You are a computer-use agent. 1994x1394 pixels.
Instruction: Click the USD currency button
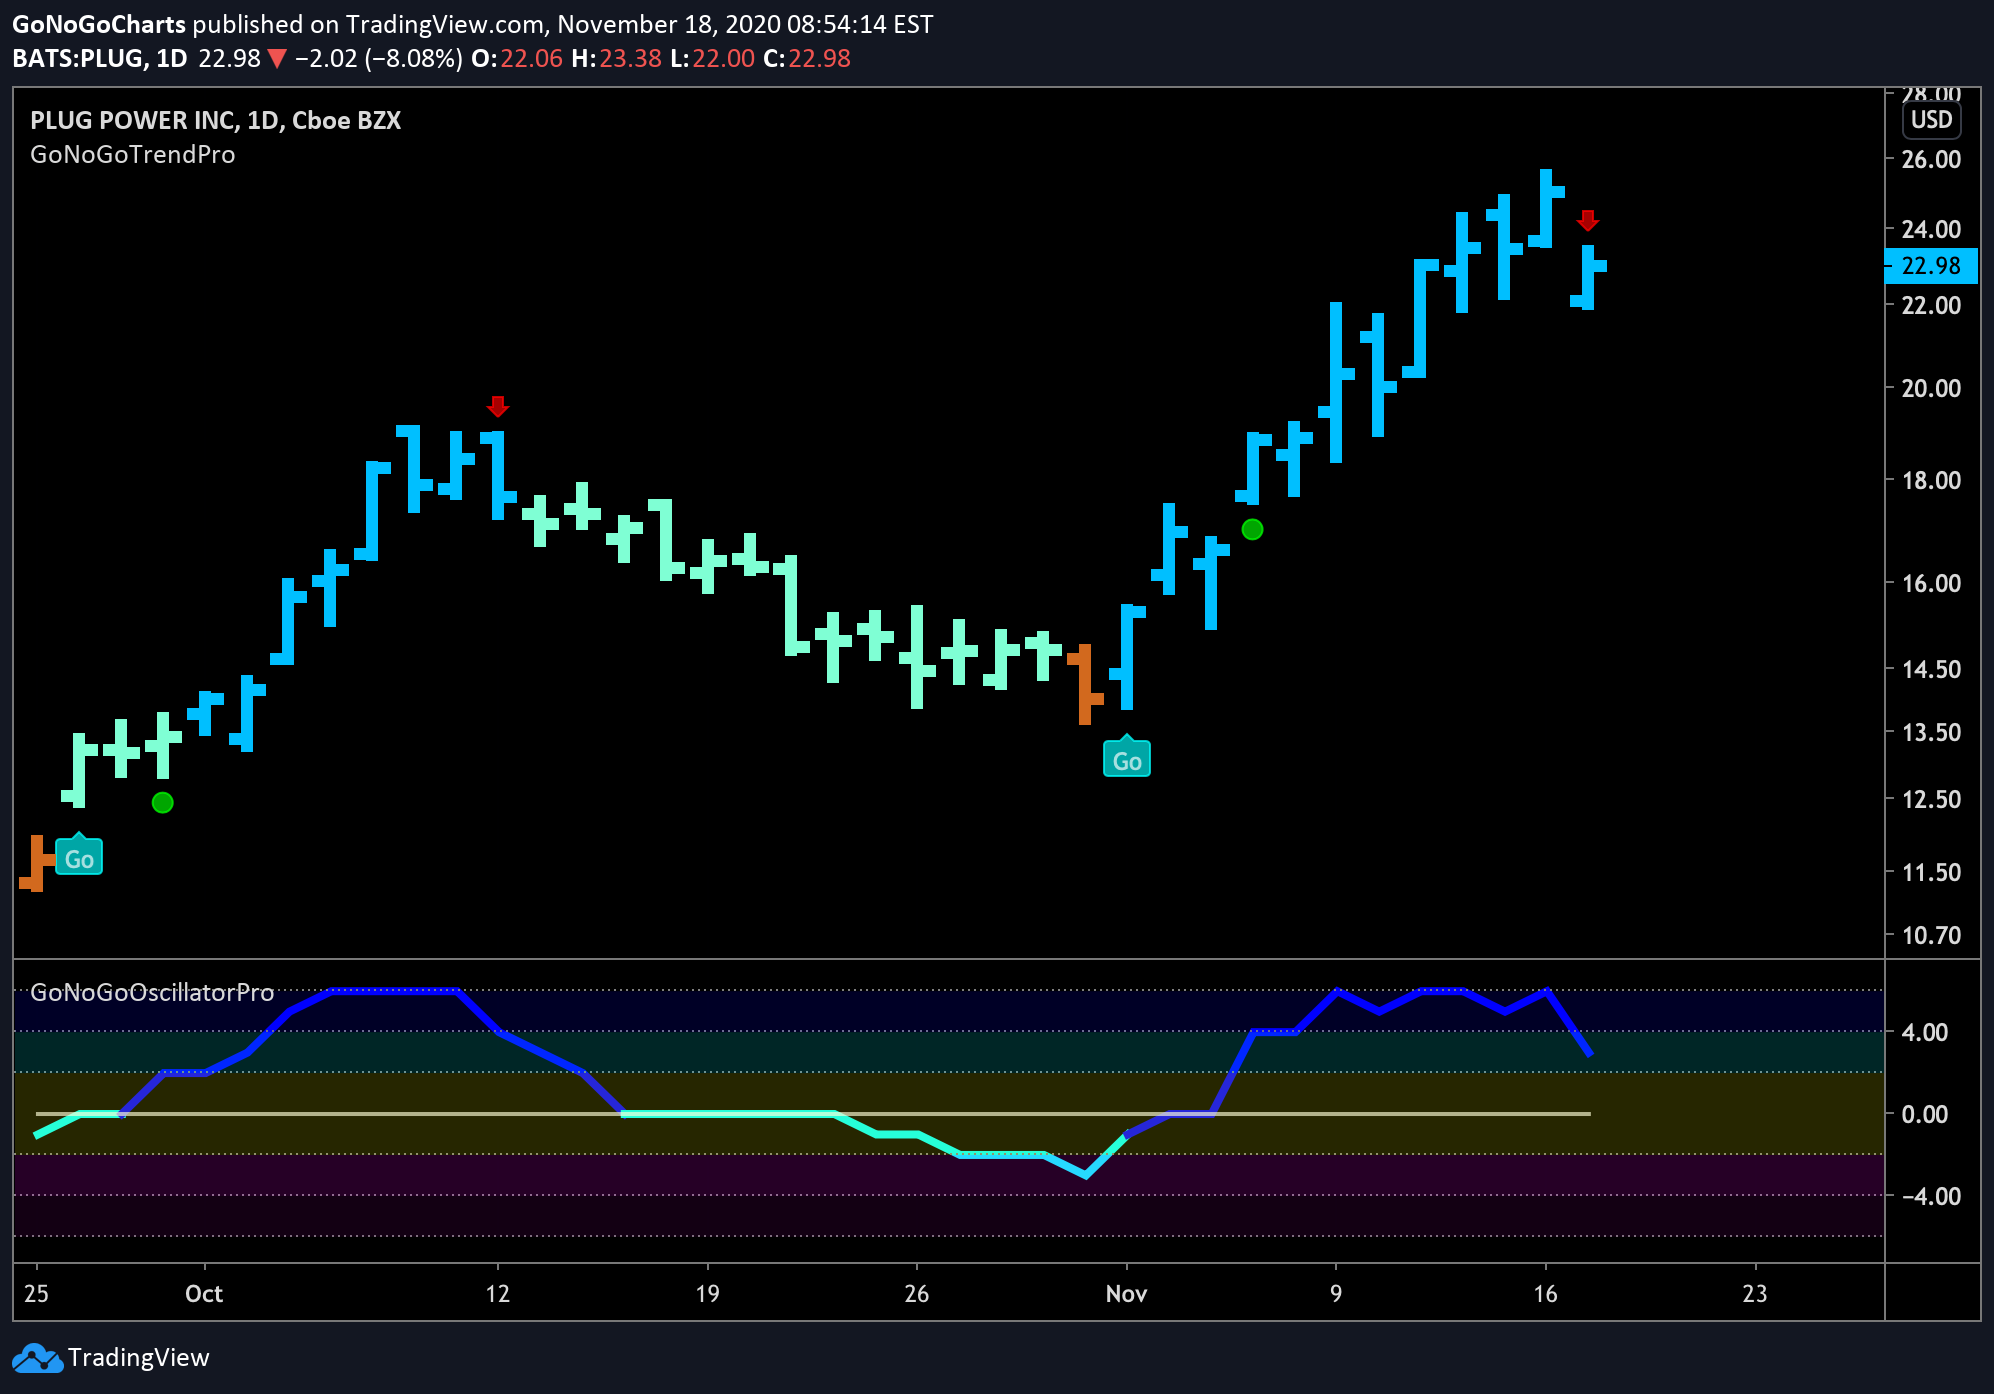(1931, 120)
